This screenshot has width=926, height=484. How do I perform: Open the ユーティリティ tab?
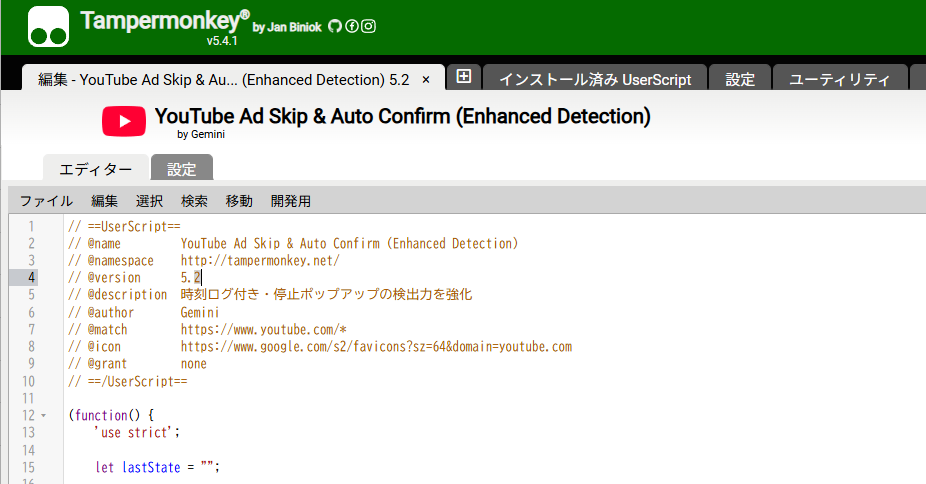(x=840, y=80)
